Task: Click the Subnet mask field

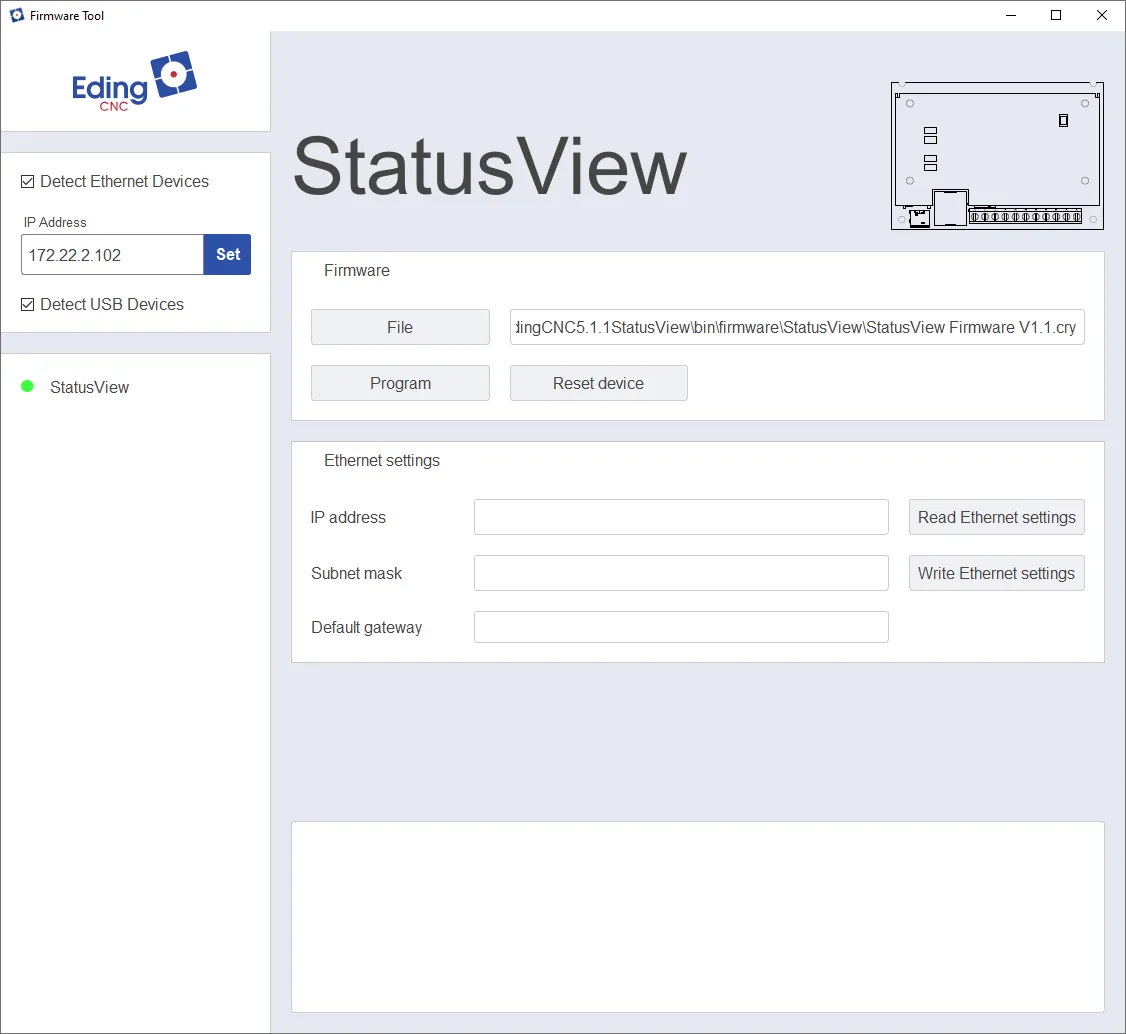Action: (681, 573)
